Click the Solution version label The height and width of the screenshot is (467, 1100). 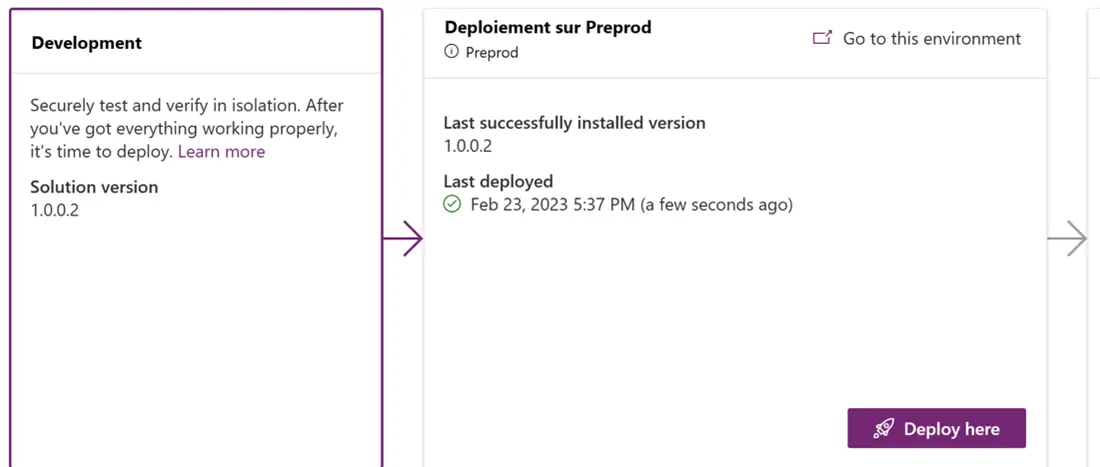tap(94, 187)
